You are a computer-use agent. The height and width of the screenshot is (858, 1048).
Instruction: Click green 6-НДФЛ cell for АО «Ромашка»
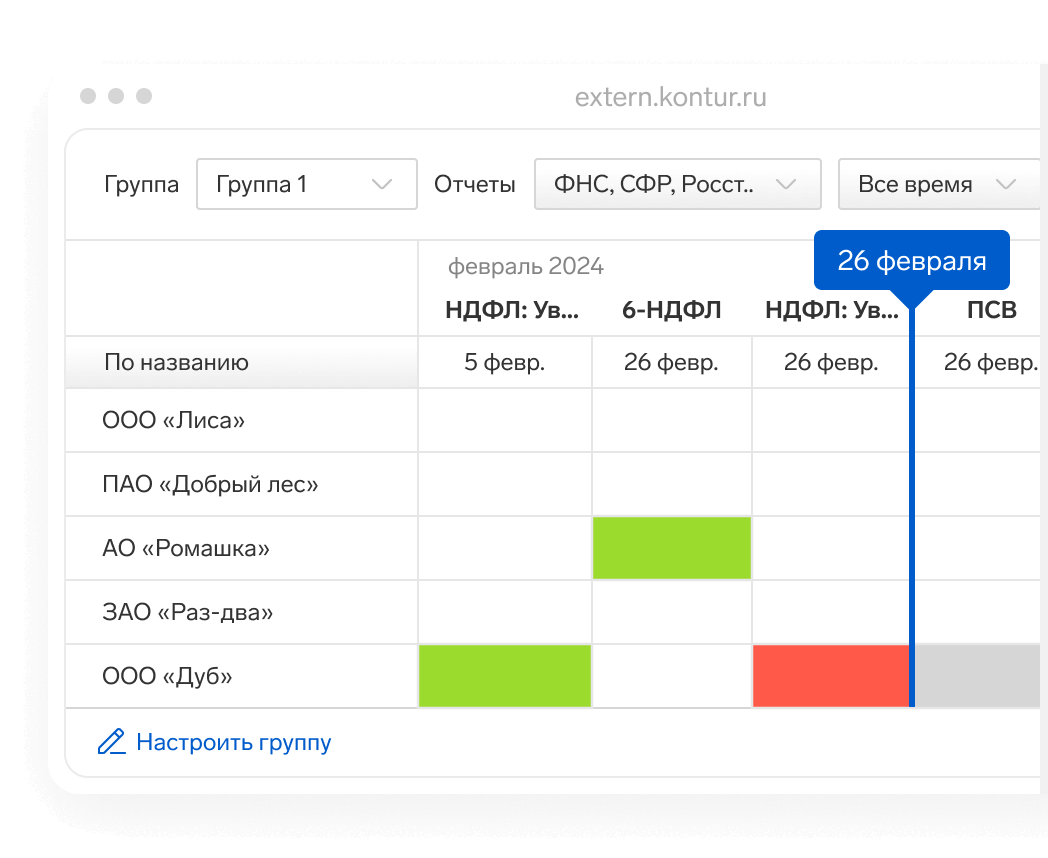coord(671,548)
